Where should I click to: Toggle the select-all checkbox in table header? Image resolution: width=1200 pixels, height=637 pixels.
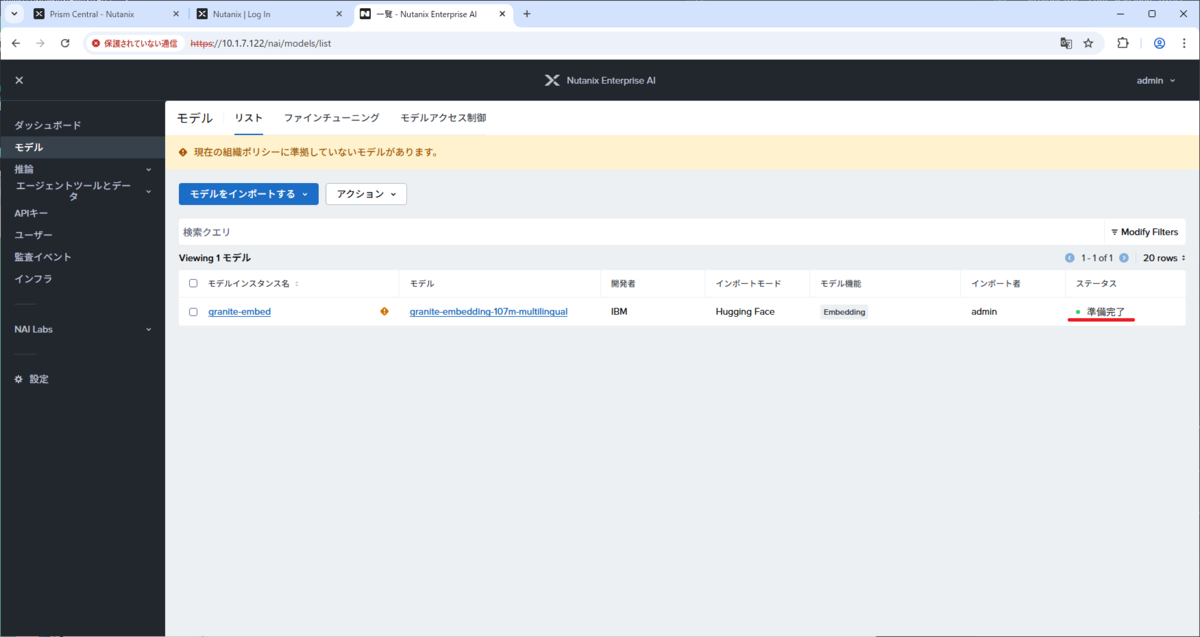click(x=193, y=284)
